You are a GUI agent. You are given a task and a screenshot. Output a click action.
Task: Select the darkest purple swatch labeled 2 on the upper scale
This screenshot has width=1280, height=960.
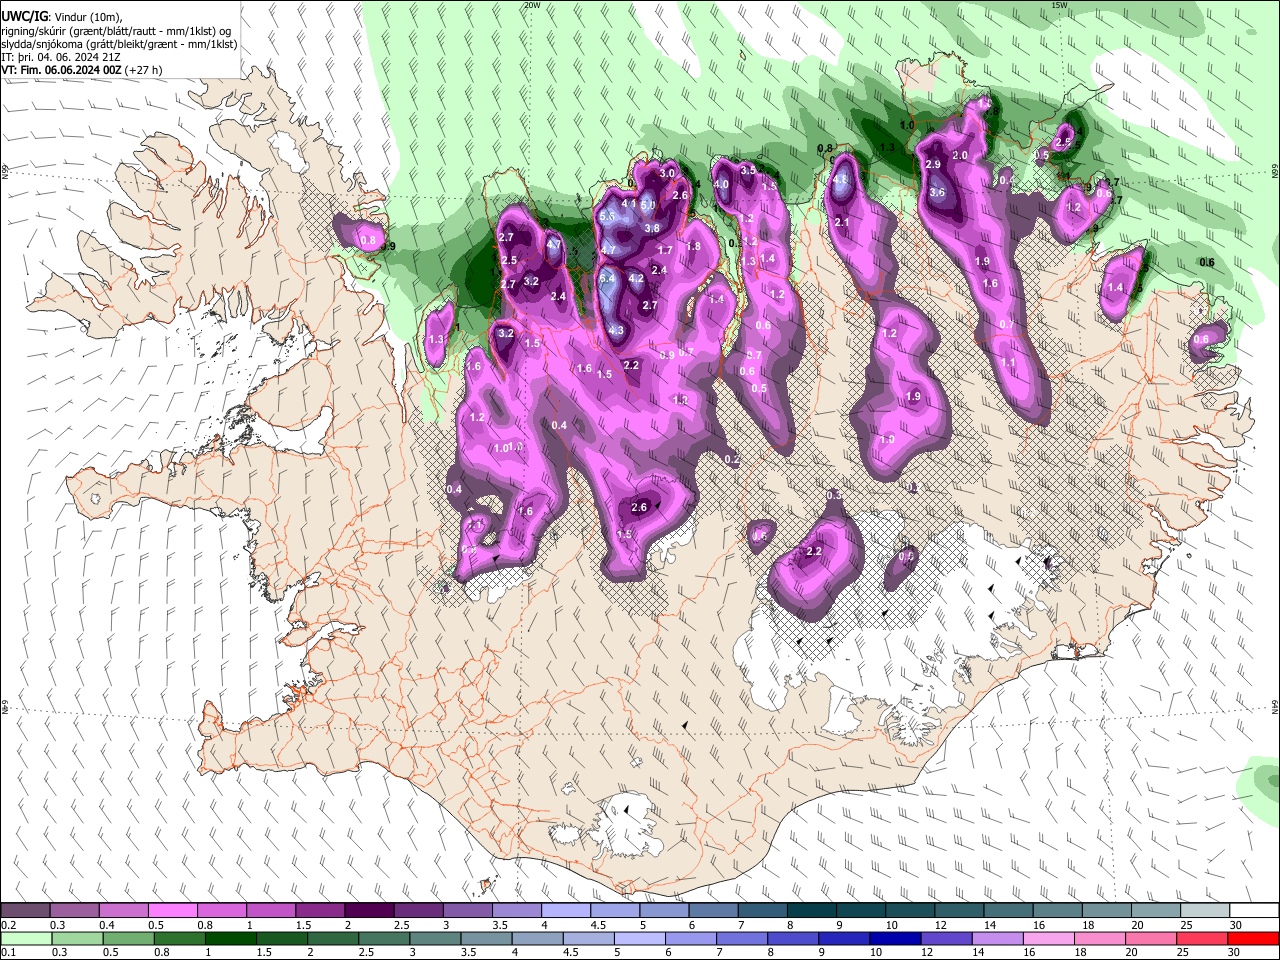coord(369,910)
